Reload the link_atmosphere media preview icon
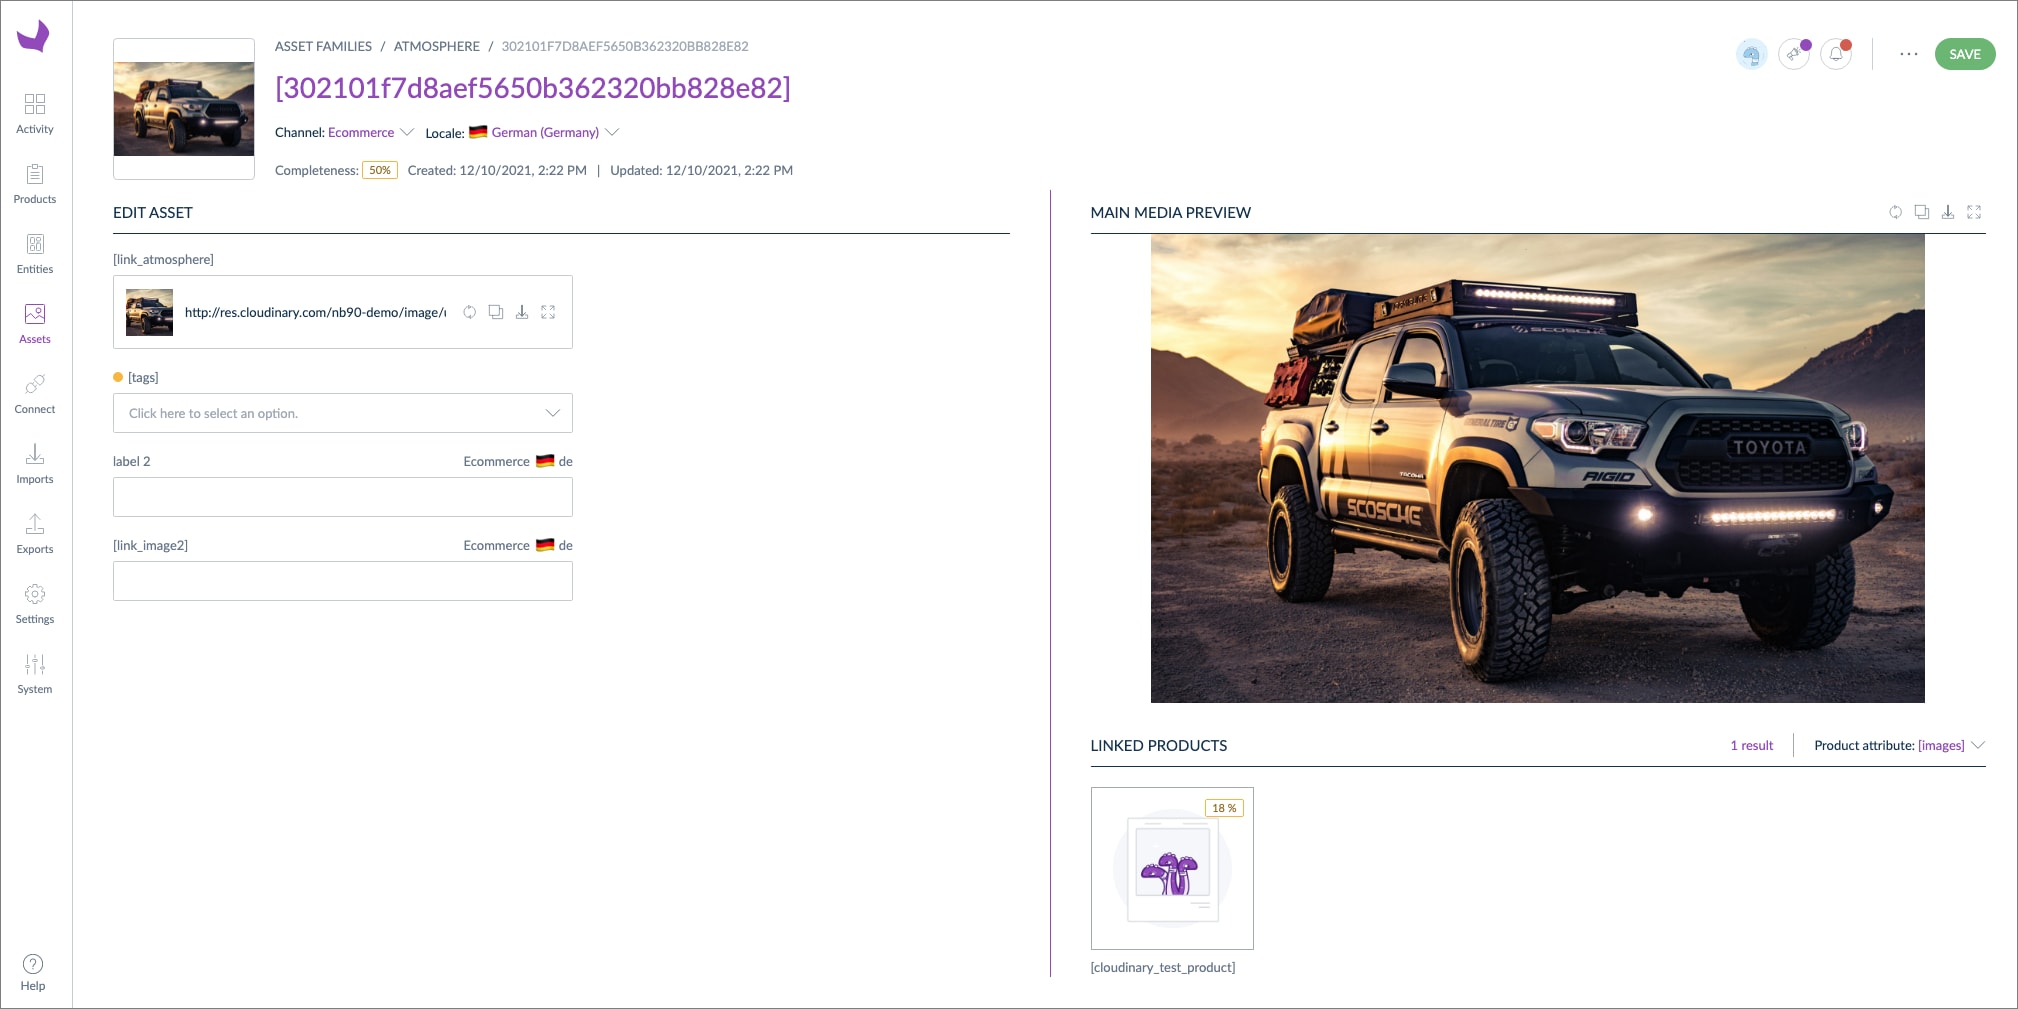 (469, 312)
